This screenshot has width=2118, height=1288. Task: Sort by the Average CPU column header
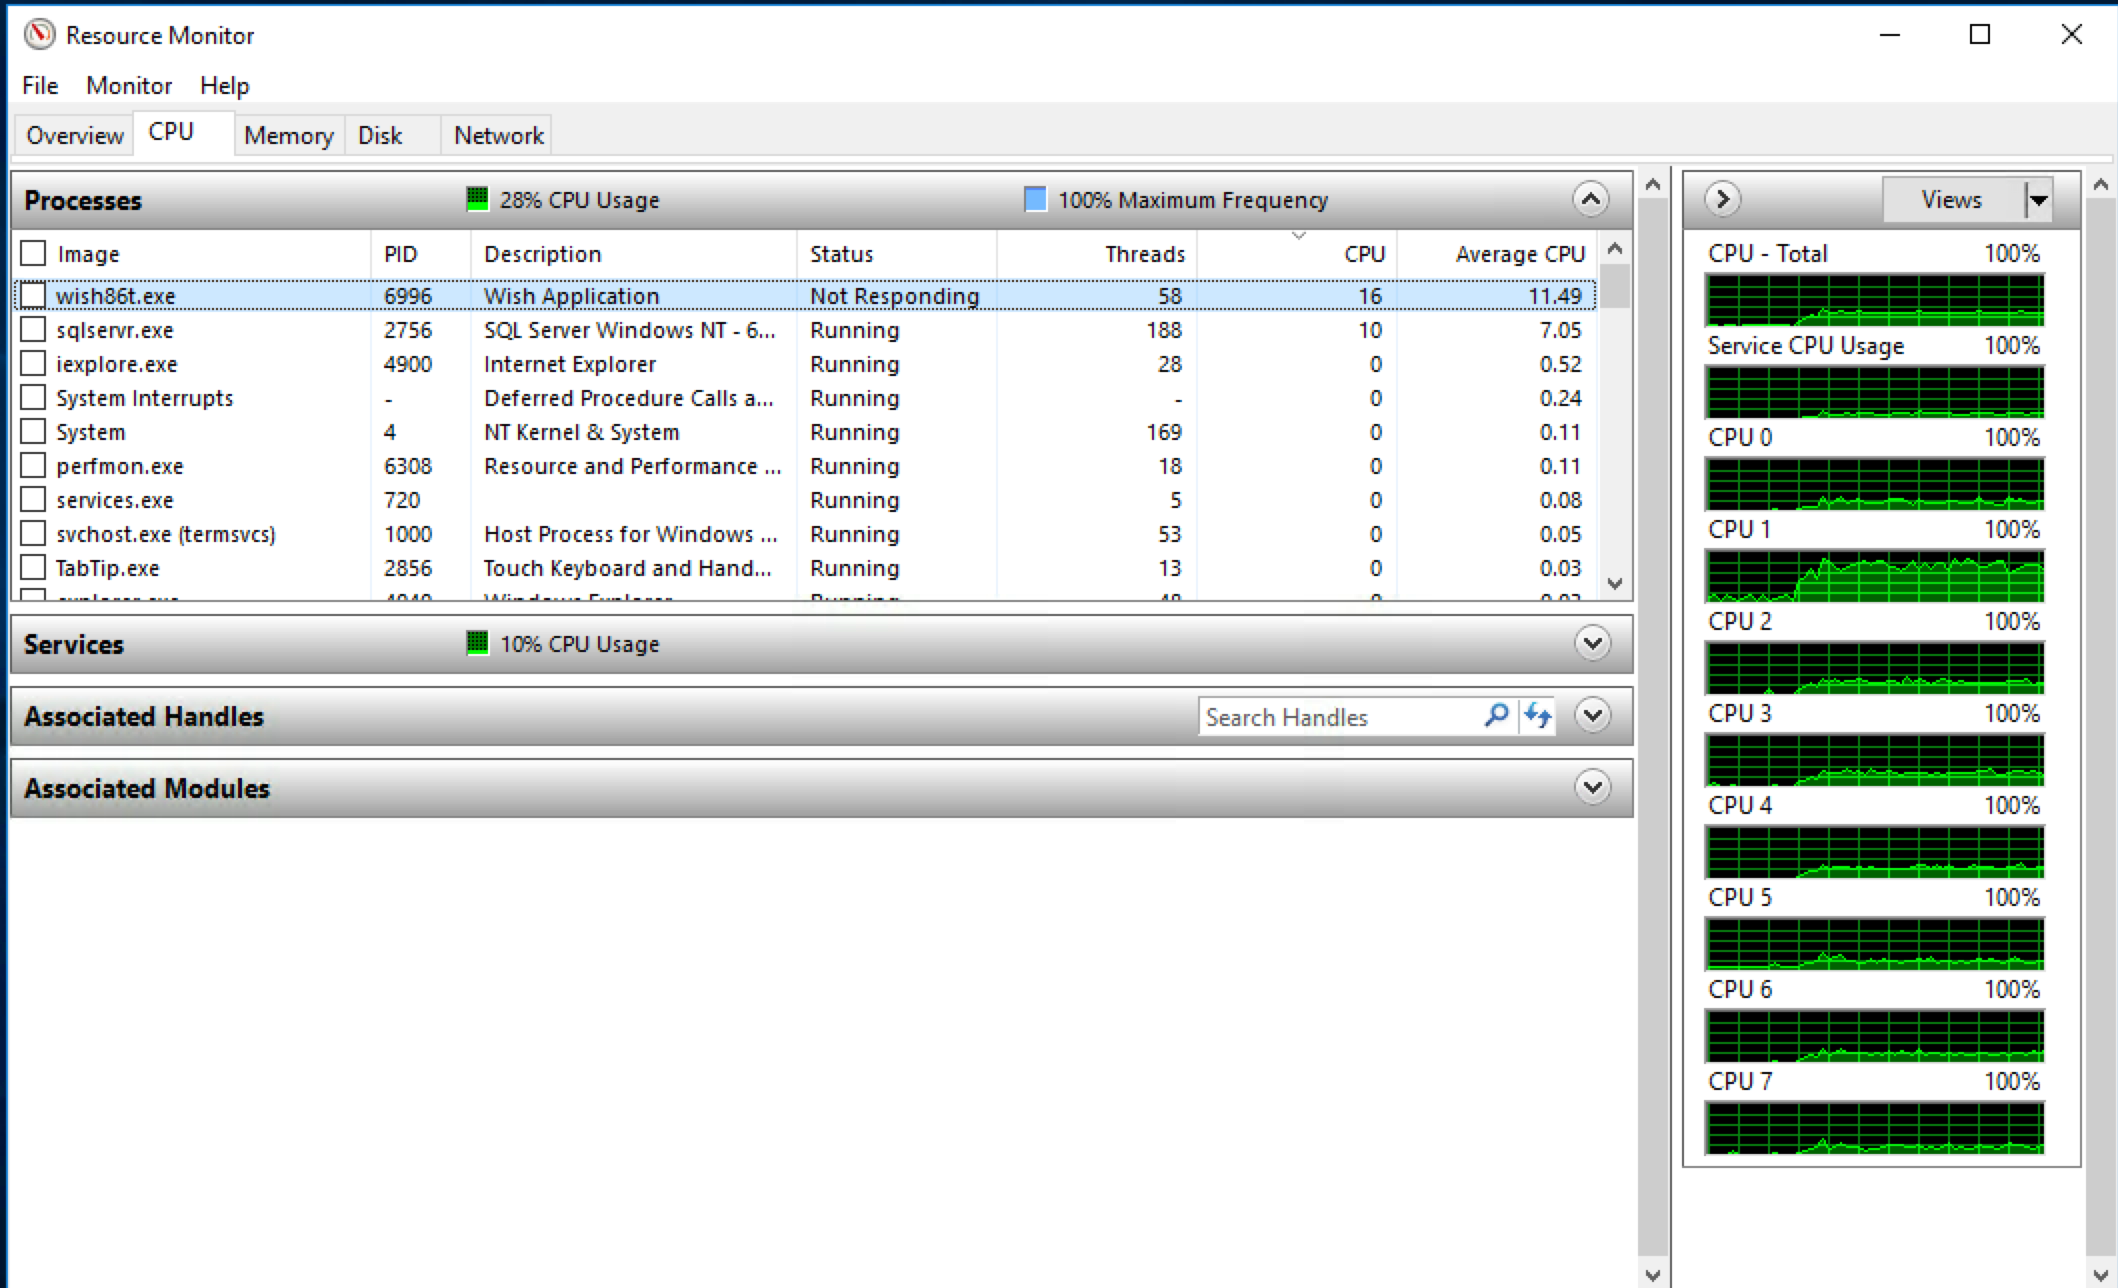1497,253
